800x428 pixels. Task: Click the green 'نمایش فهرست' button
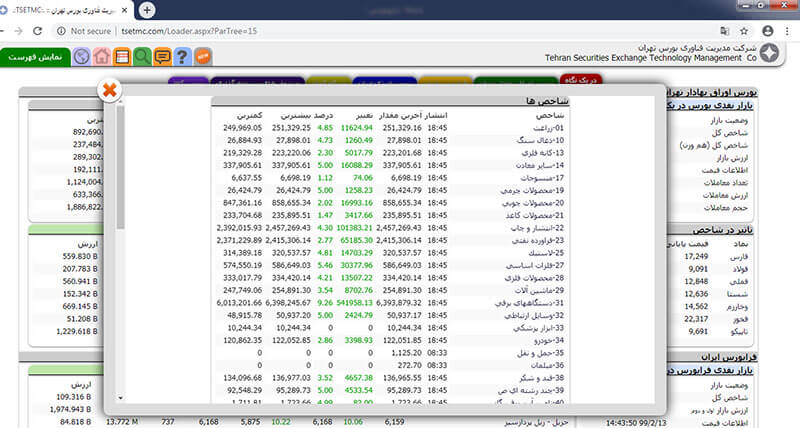click(x=35, y=57)
